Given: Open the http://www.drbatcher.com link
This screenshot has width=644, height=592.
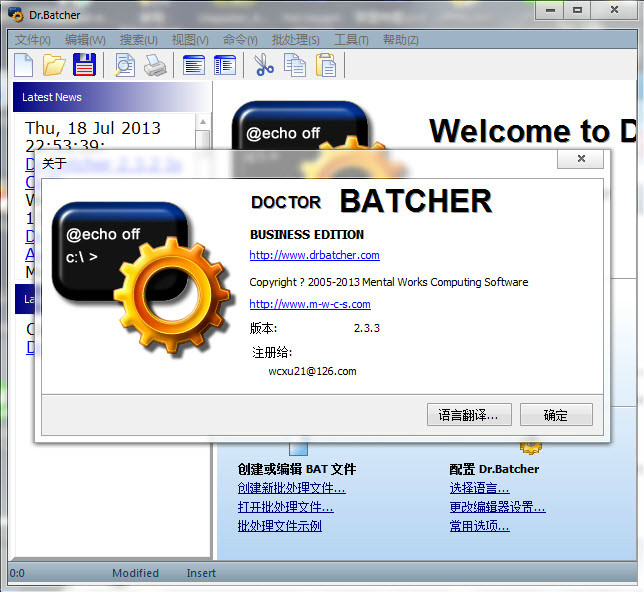Looking at the screenshot, I should (x=314, y=255).
